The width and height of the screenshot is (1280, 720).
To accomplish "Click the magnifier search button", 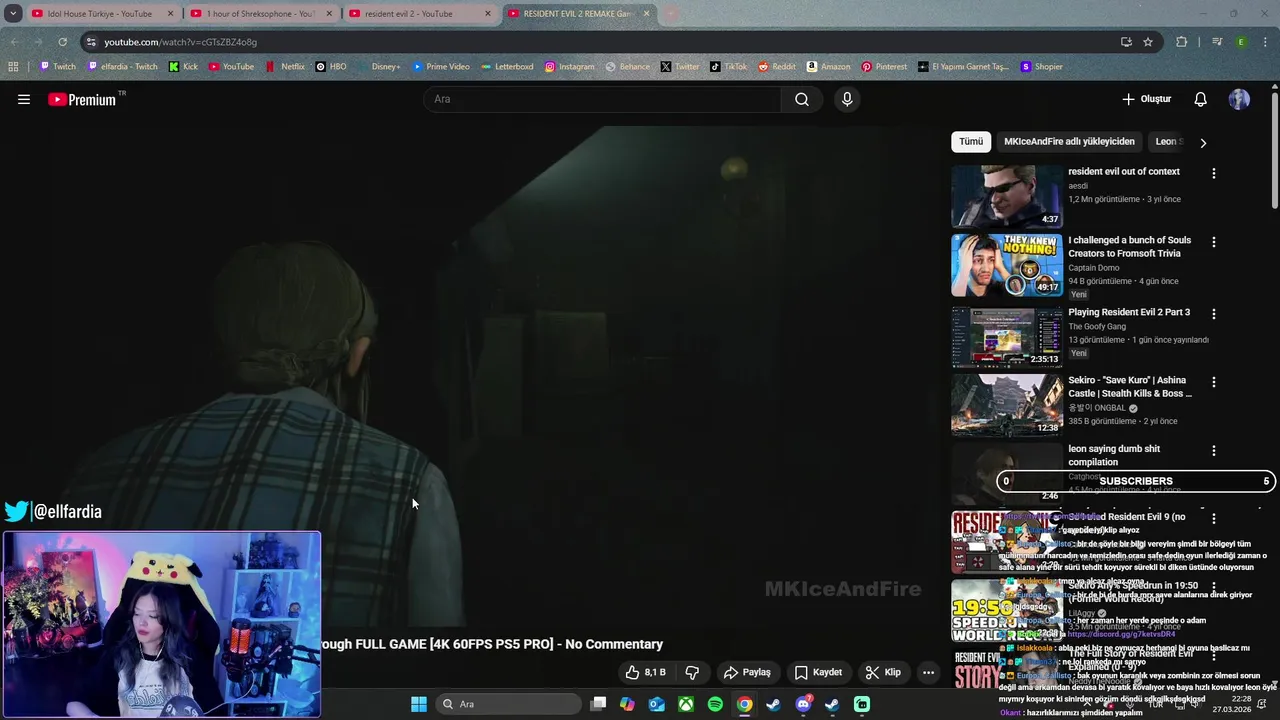I will 802,99.
